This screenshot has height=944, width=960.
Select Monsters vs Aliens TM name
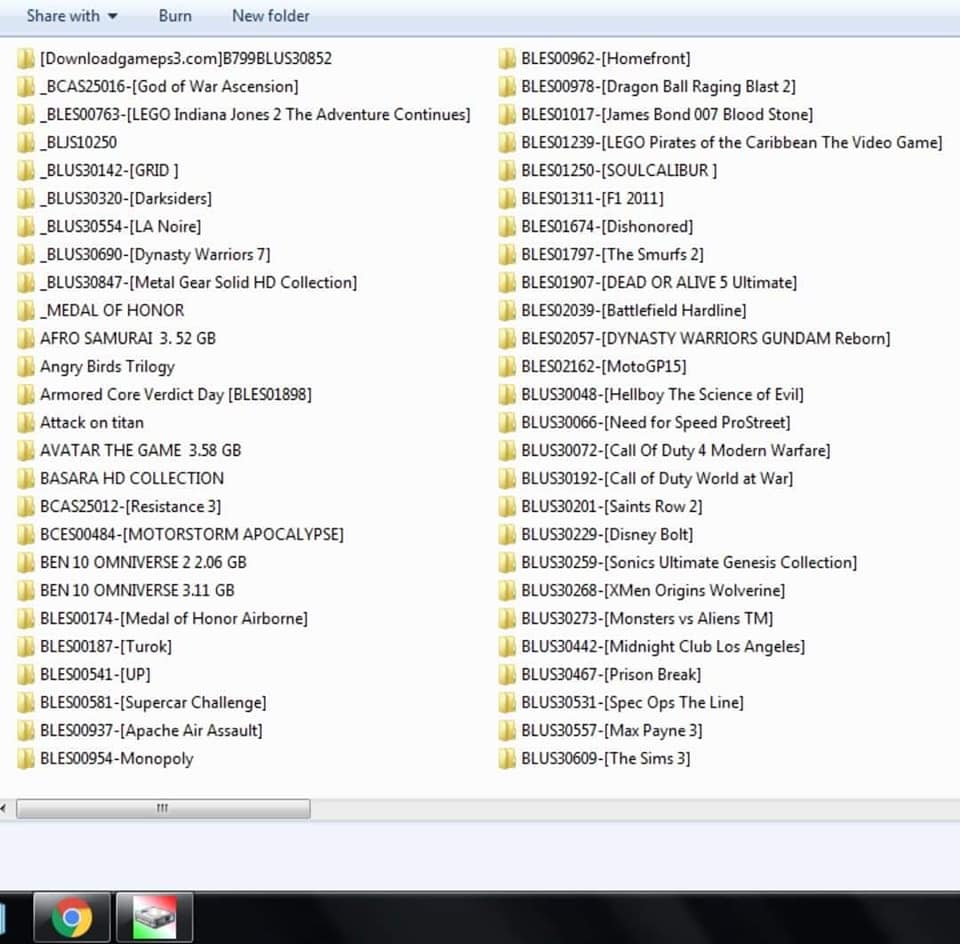647,619
